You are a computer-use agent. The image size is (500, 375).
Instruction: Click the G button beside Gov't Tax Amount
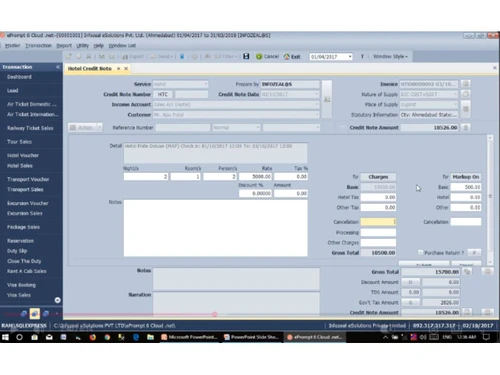coord(410,302)
